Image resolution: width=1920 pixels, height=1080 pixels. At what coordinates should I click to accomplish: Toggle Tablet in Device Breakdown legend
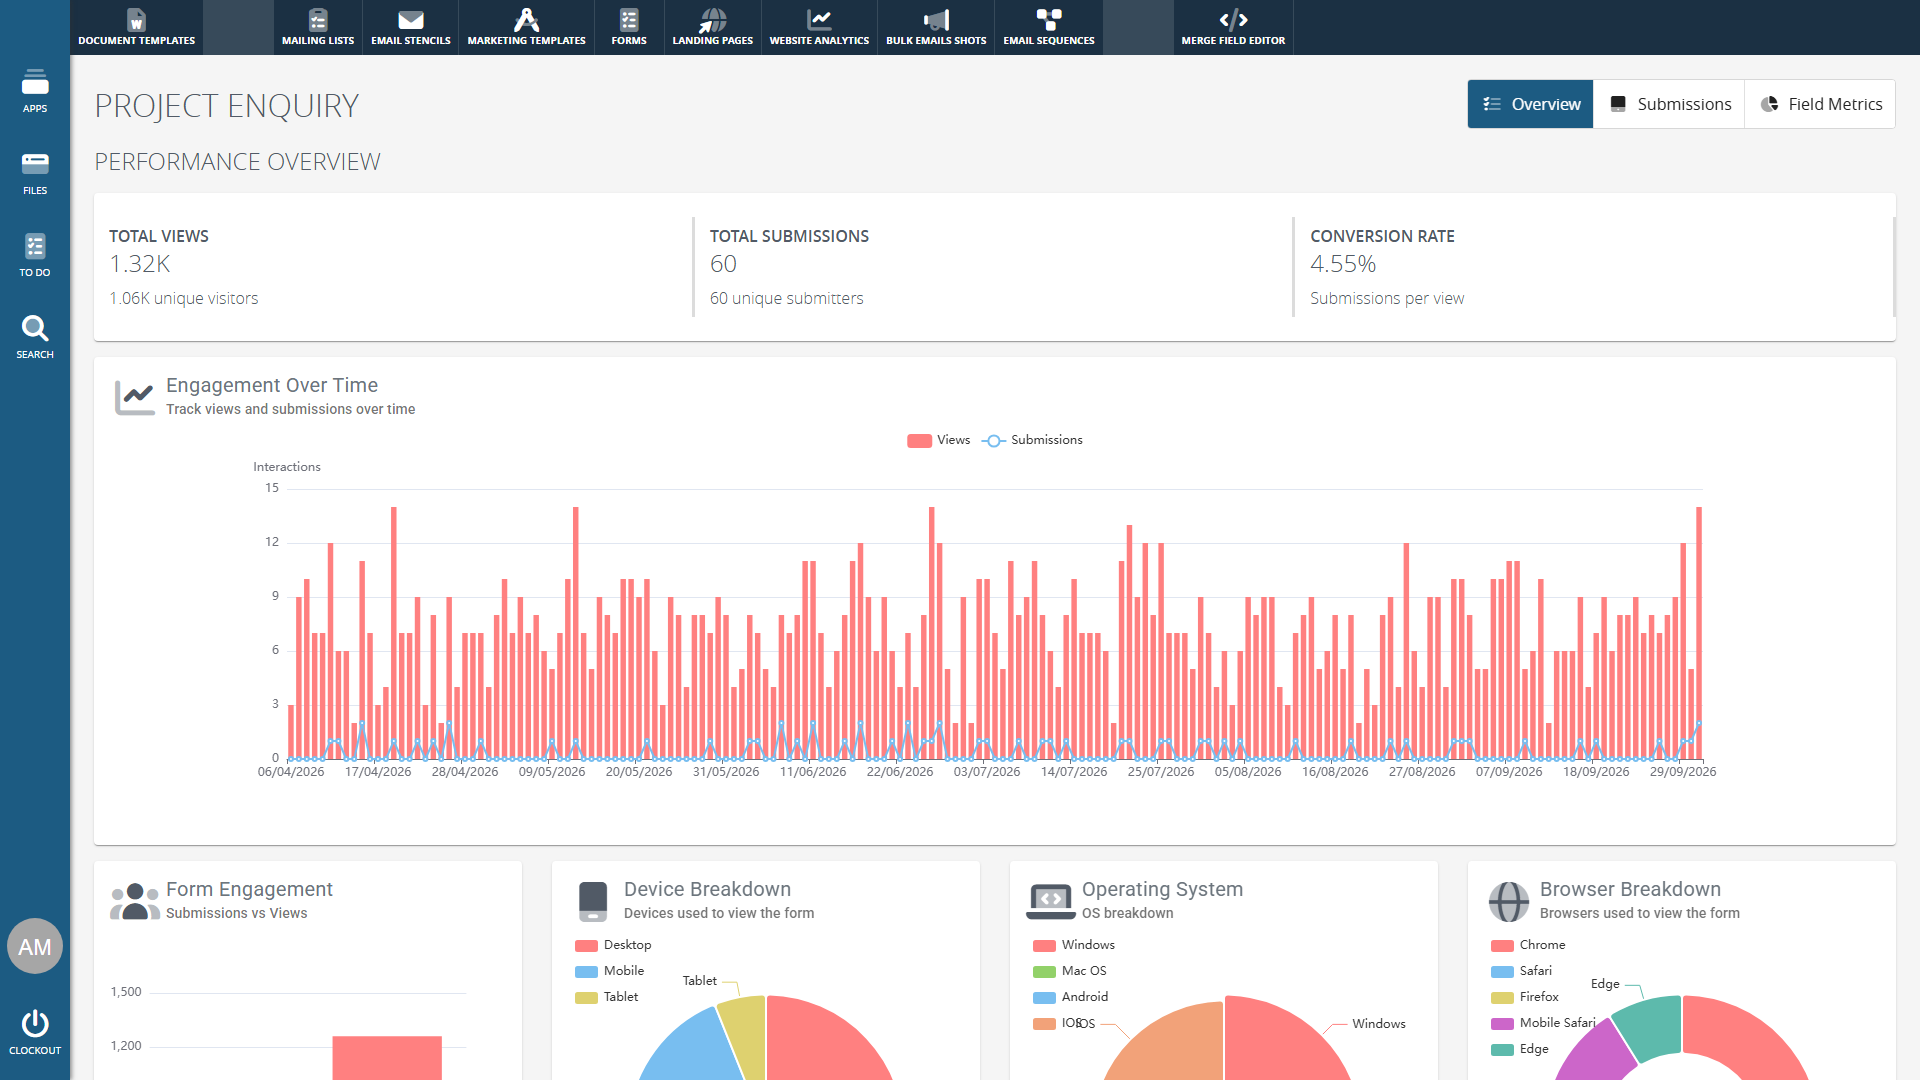click(x=607, y=997)
